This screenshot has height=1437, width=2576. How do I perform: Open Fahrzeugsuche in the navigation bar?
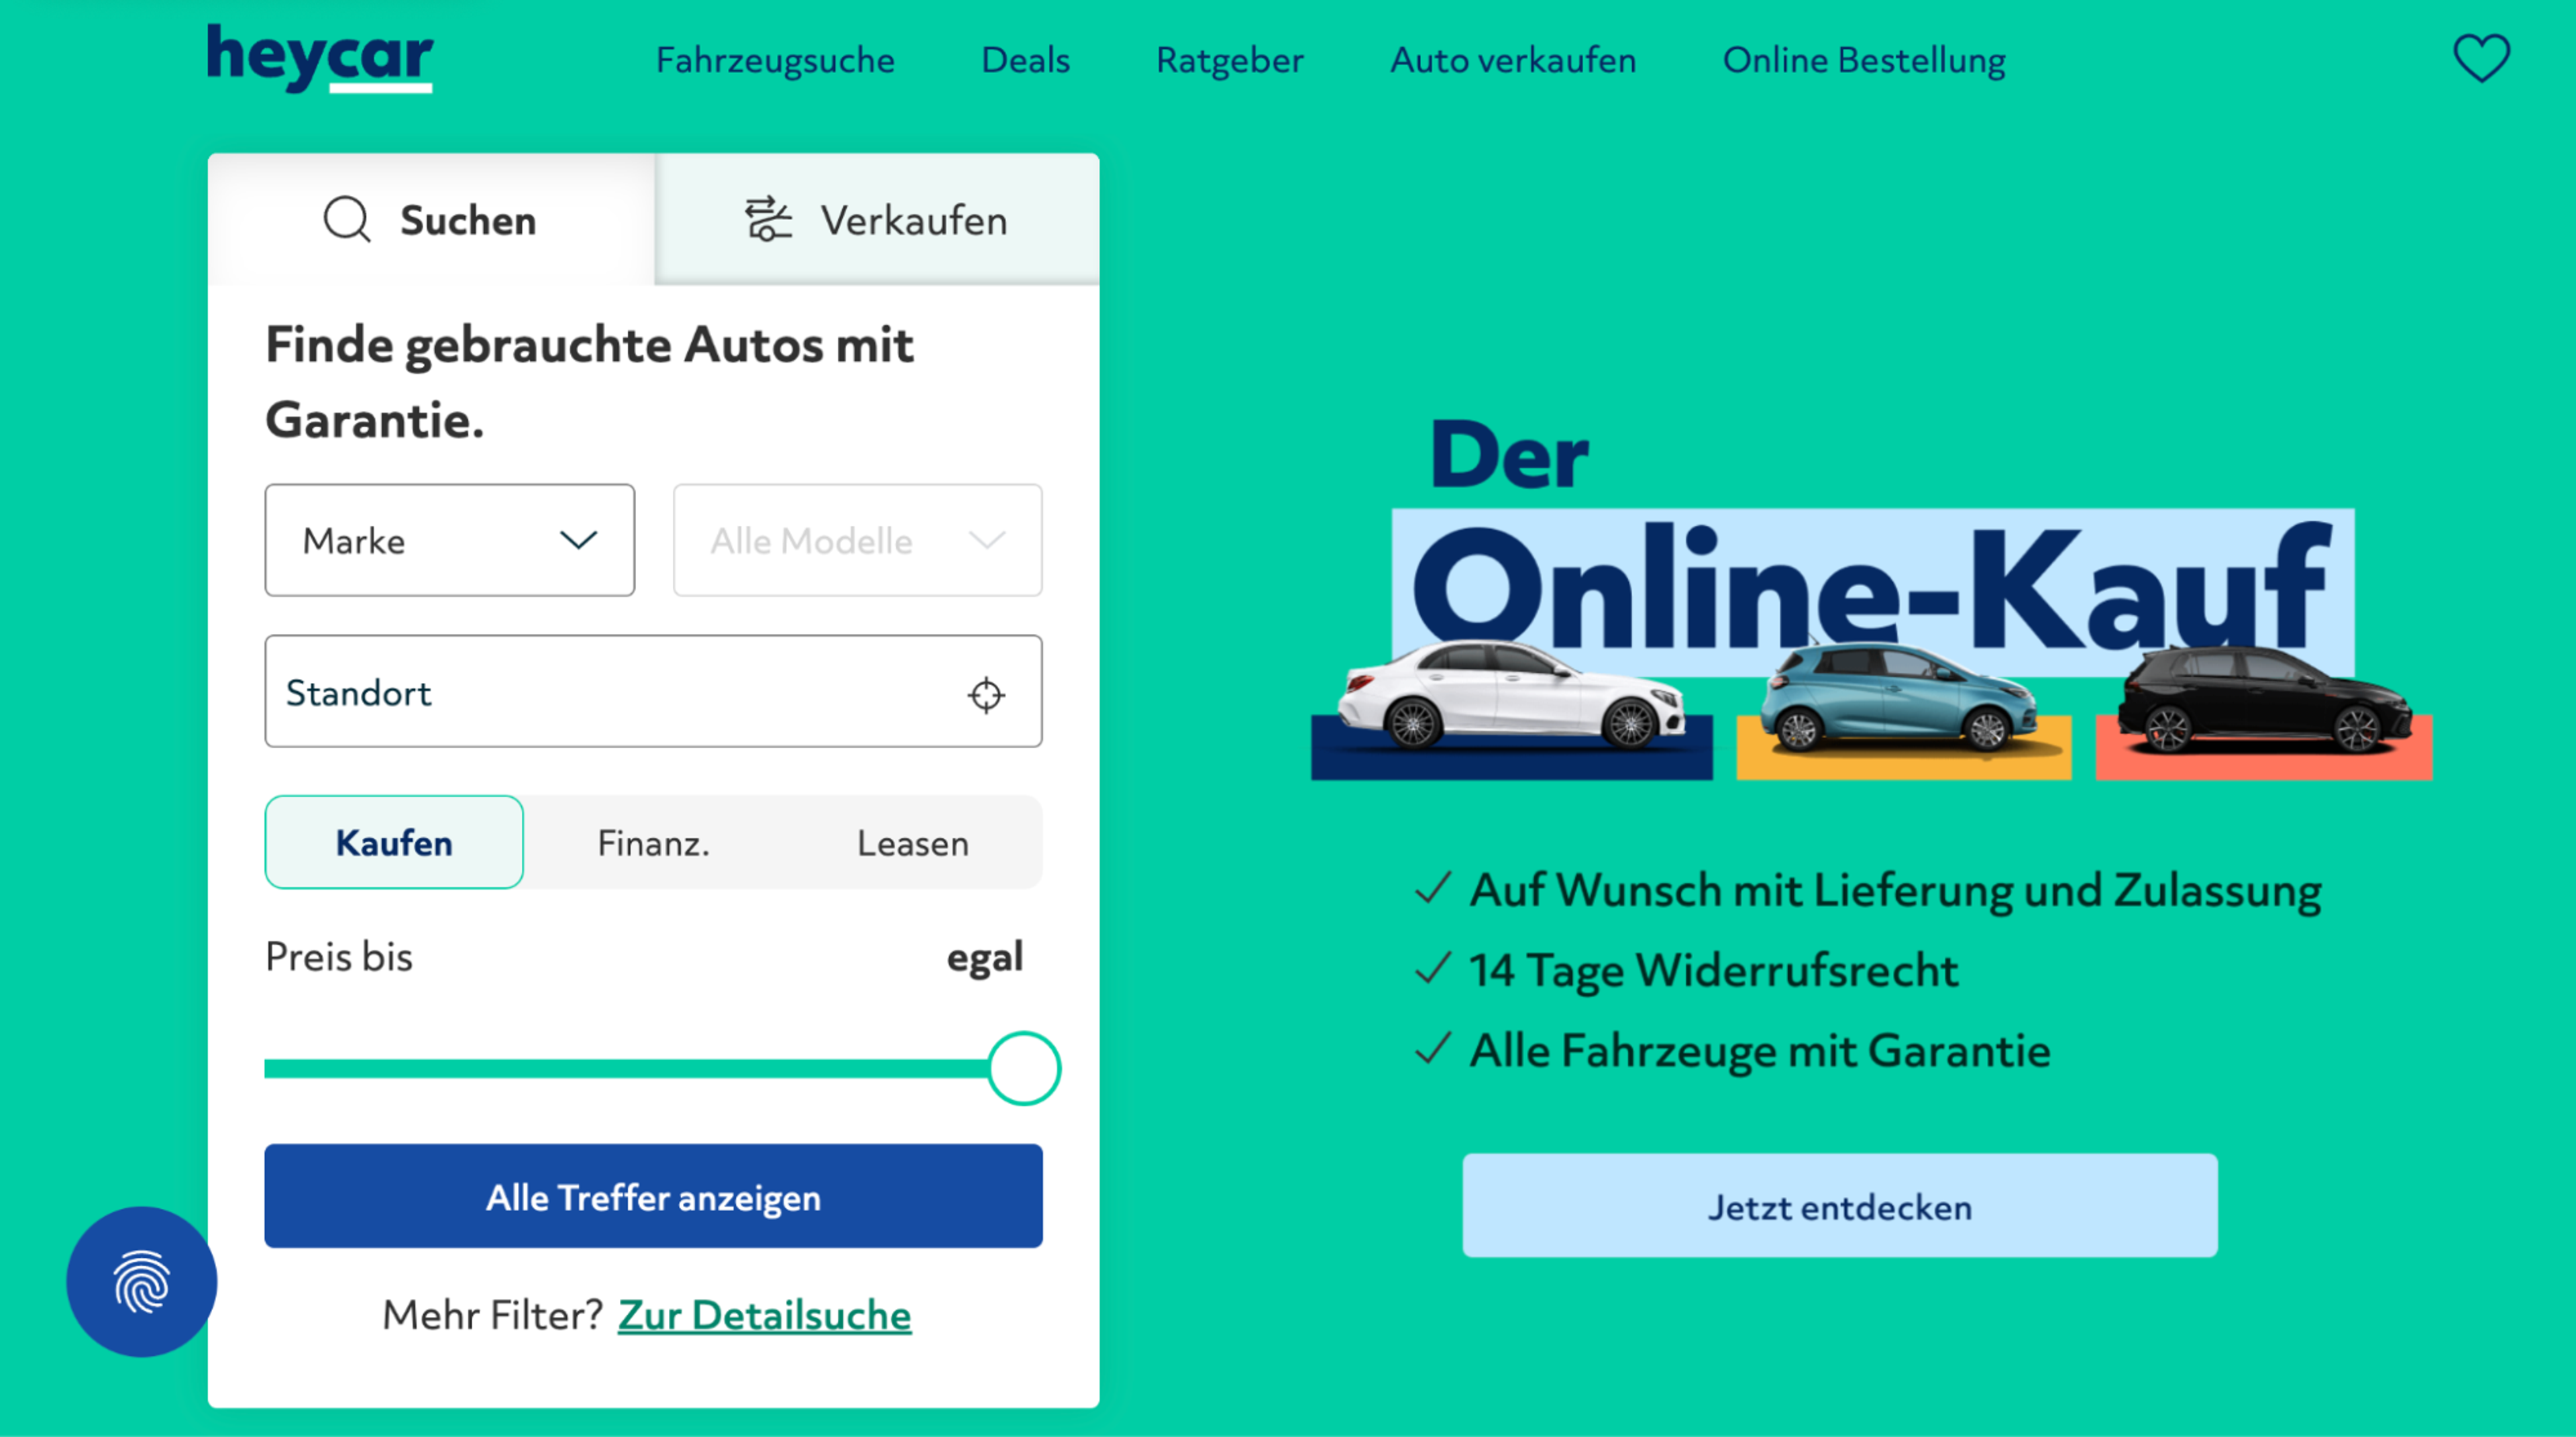pos(775,60)
